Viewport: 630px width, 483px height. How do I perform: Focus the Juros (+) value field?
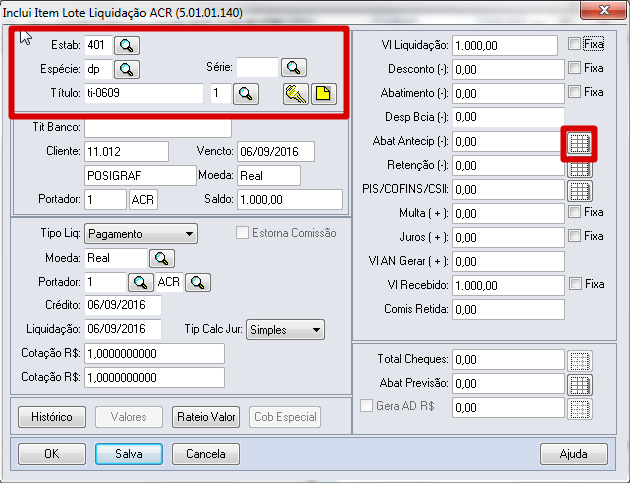pyautogui.click(x=508, y=237)
